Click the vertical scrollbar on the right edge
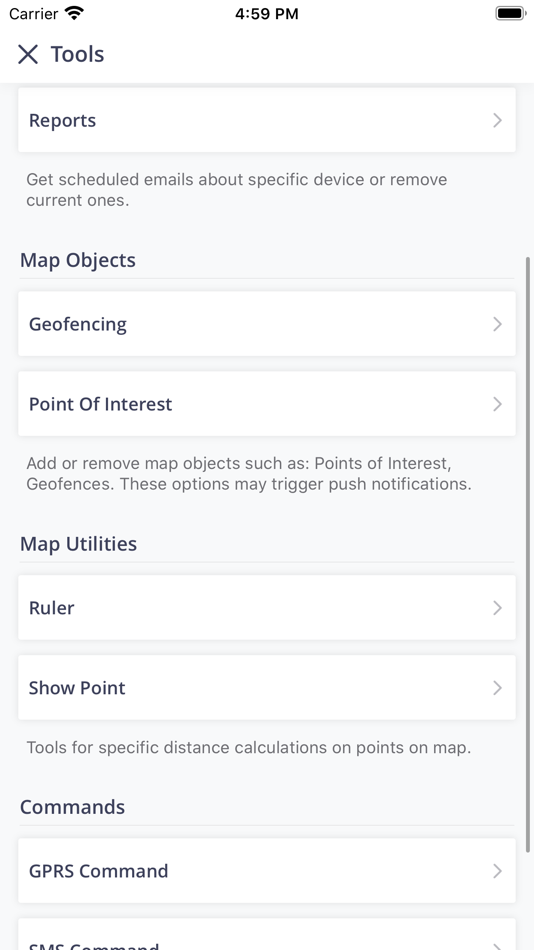534x950 pixels. click(x=528, y=554)
